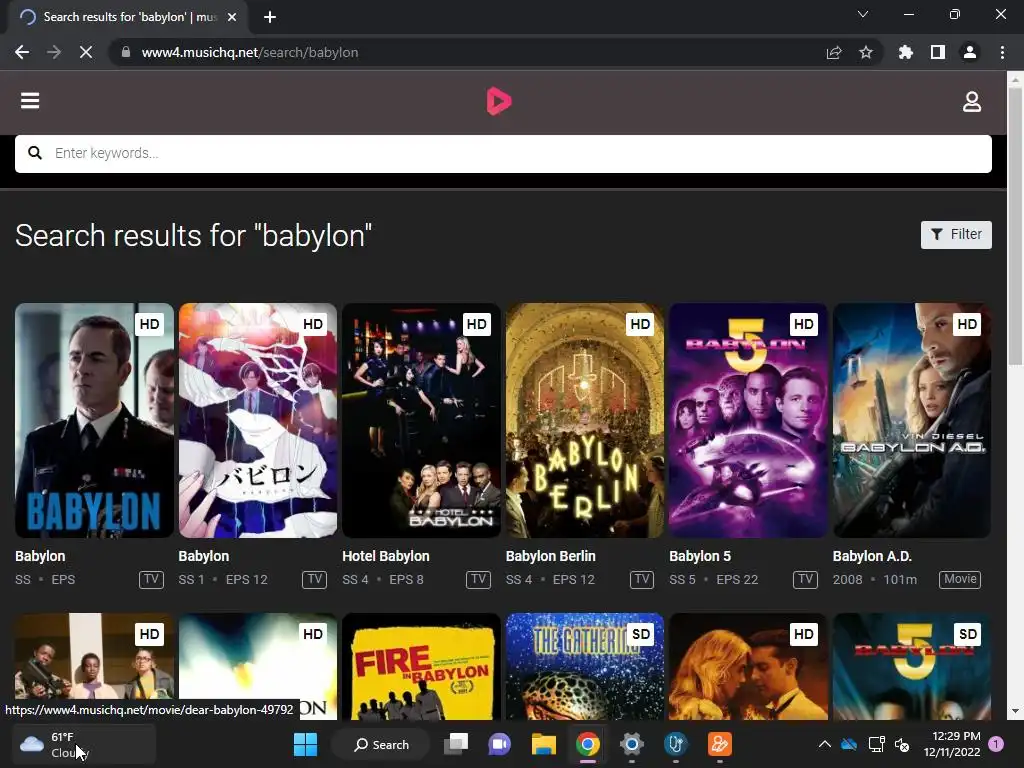
Task: Click the page vertical scrollbar
Action: (x=1015, y=227)
